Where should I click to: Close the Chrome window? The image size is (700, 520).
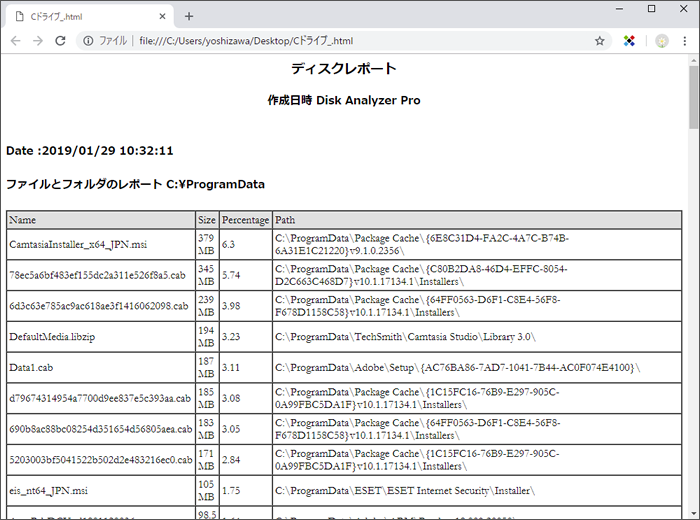[x=683, y=9]
